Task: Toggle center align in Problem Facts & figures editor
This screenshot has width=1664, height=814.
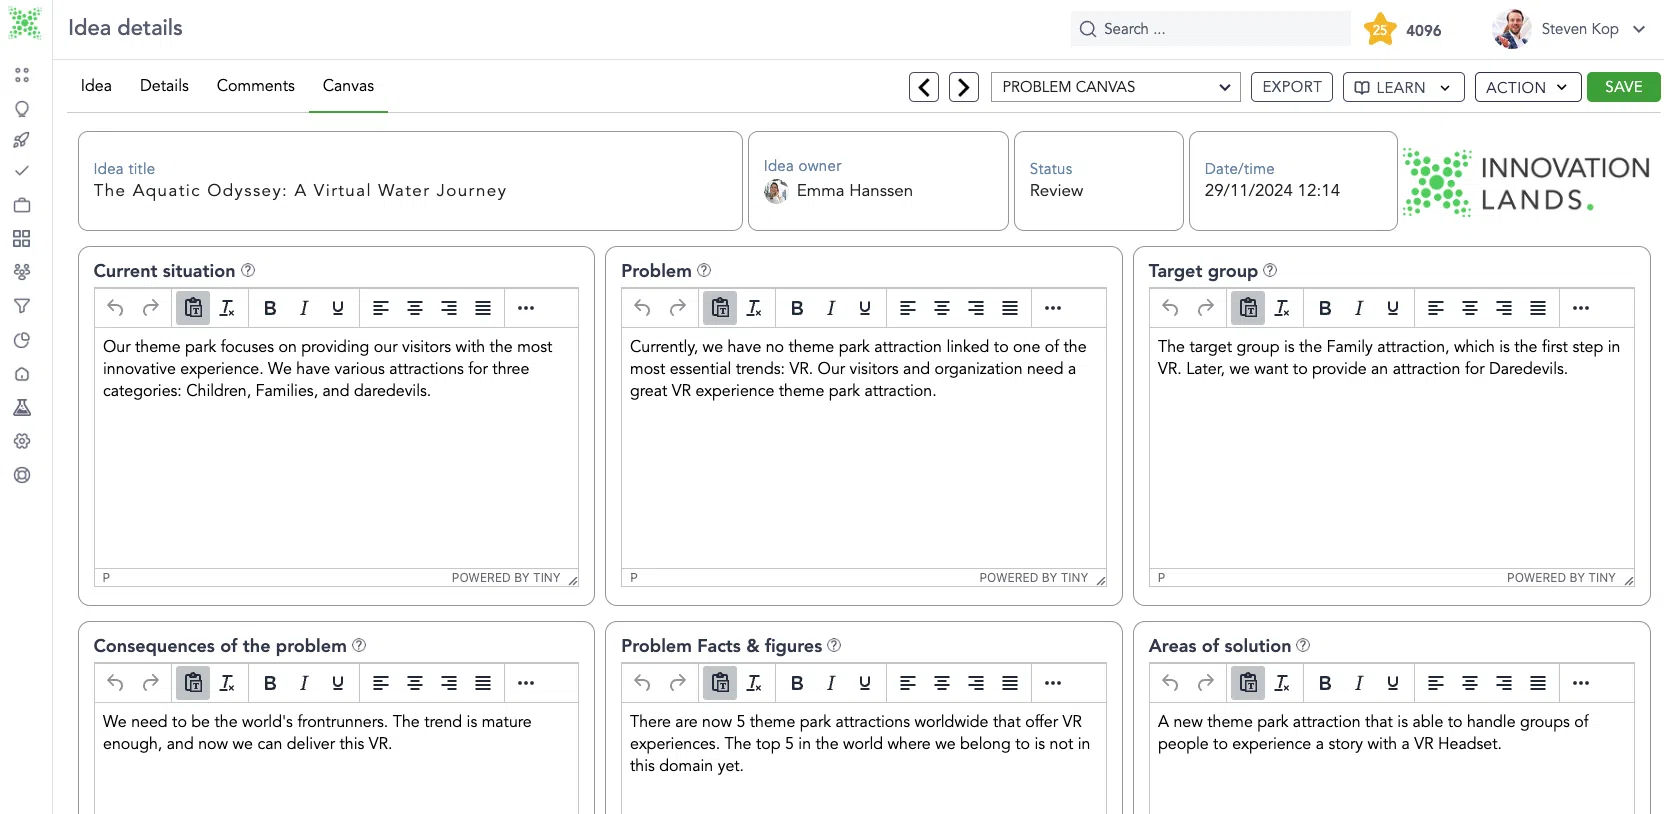Action: (942, 683)
